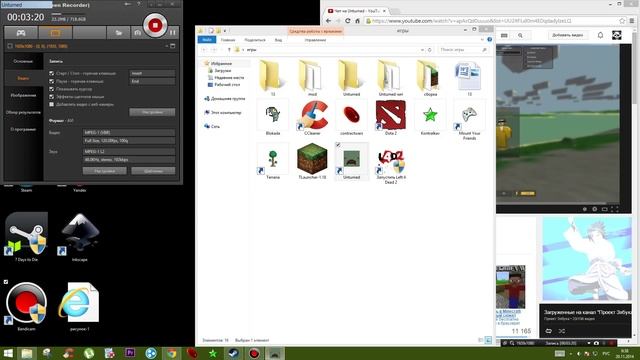Open Bandicam's 'Основные' settings tab
The height and width of the screenshot is (360, 640).
pyautogui.click(x=23, y=61)
